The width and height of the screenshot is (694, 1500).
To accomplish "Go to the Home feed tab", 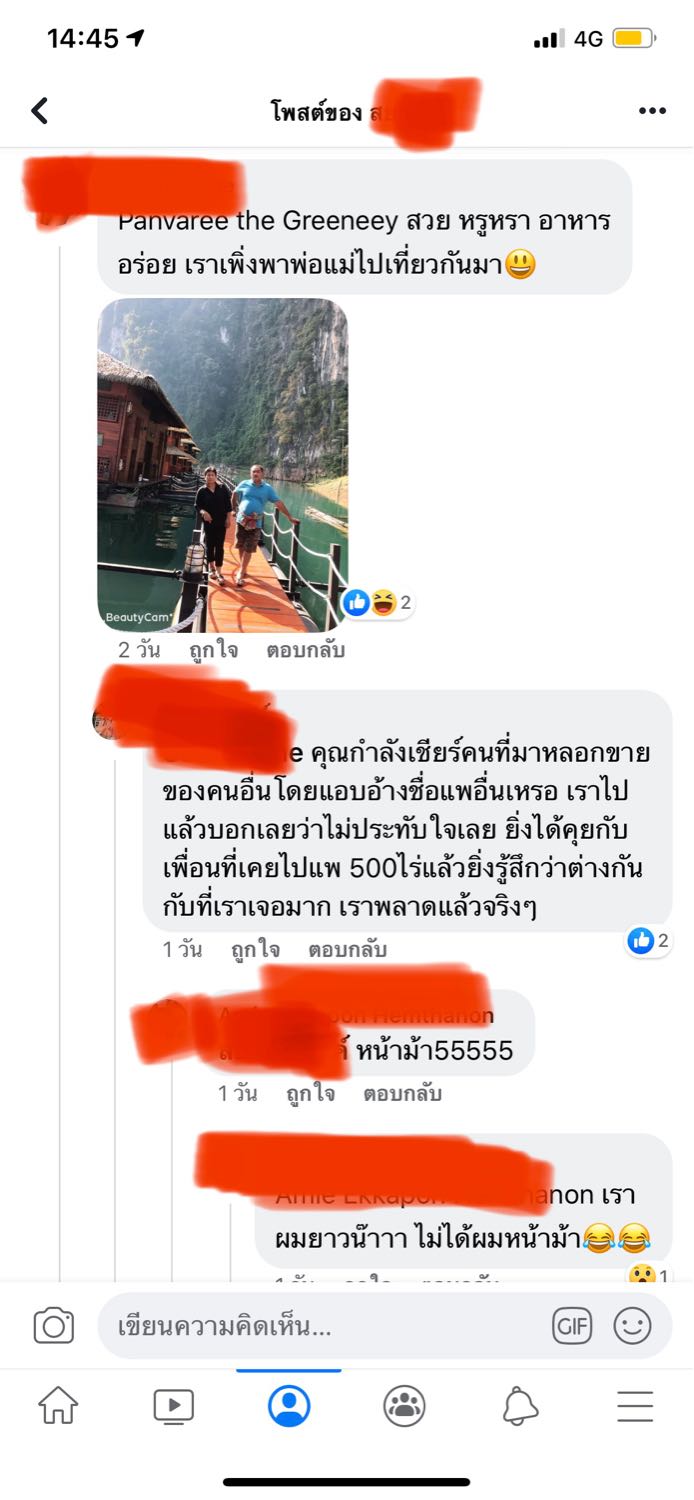I will click(58, 1406).
